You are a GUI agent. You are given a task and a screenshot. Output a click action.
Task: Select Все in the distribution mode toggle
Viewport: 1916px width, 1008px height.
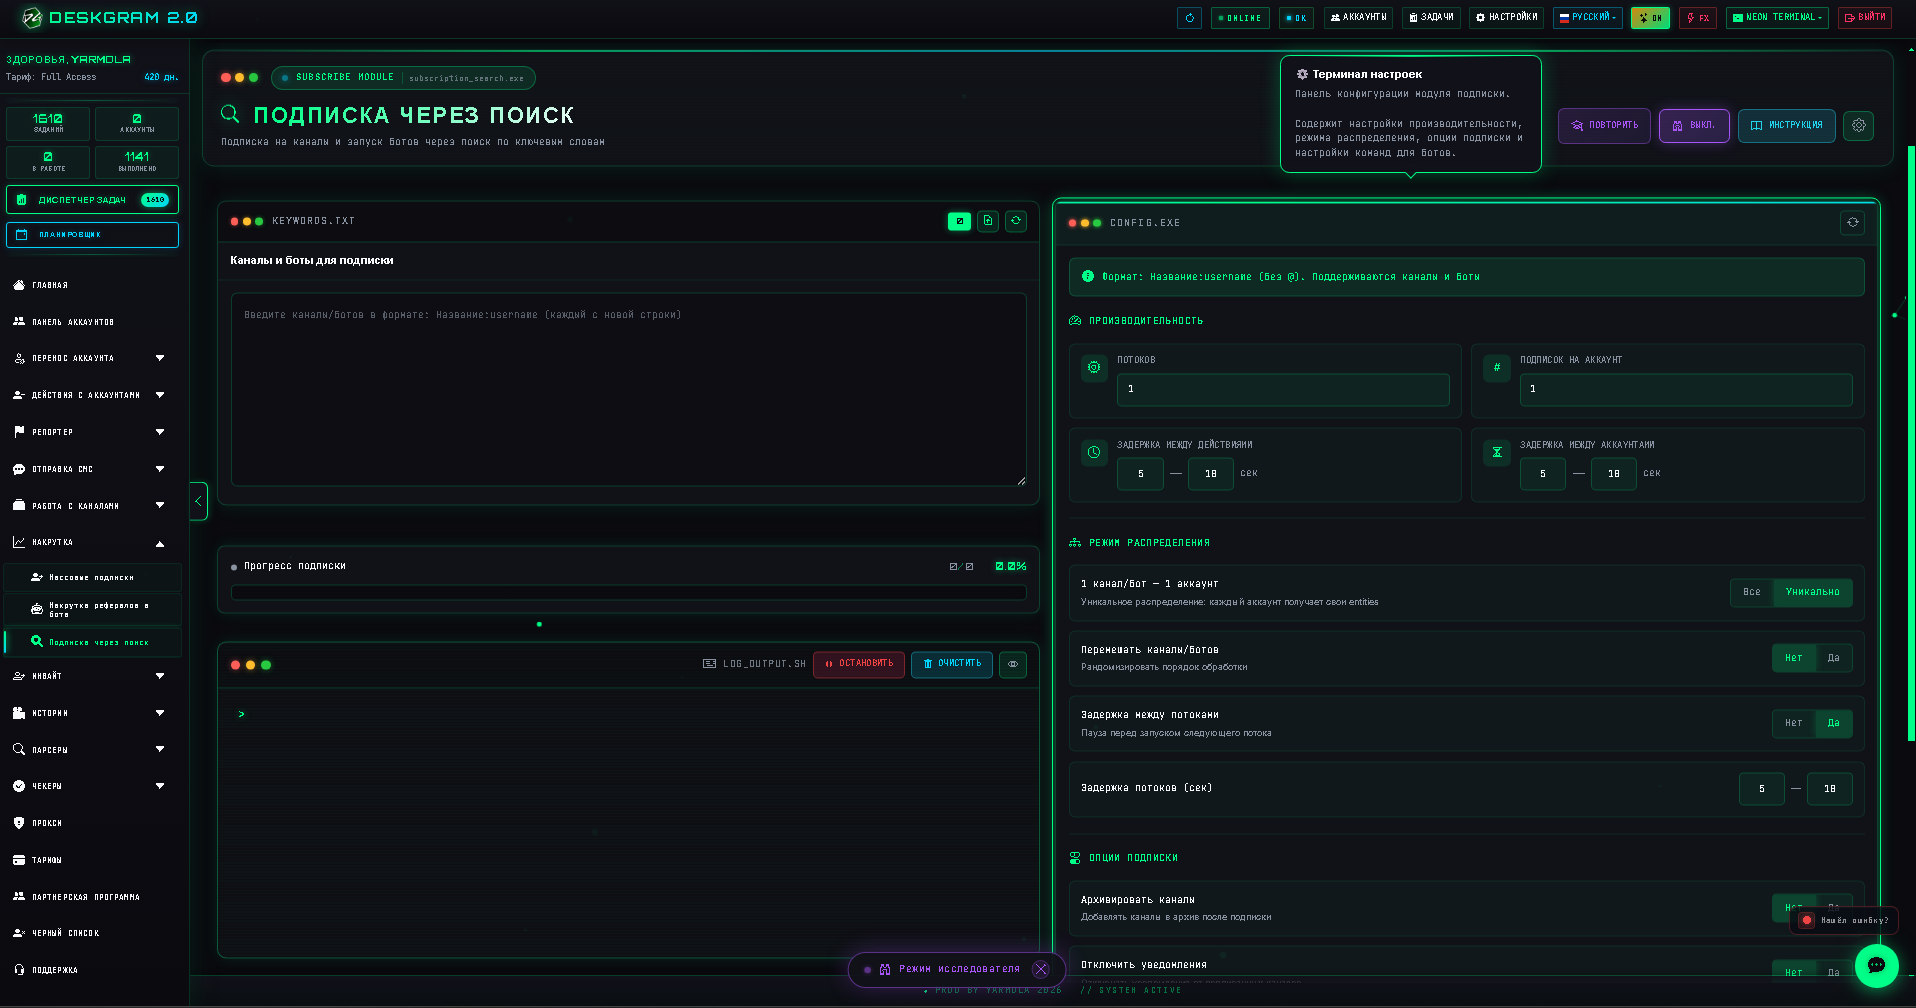point(1751,592)
